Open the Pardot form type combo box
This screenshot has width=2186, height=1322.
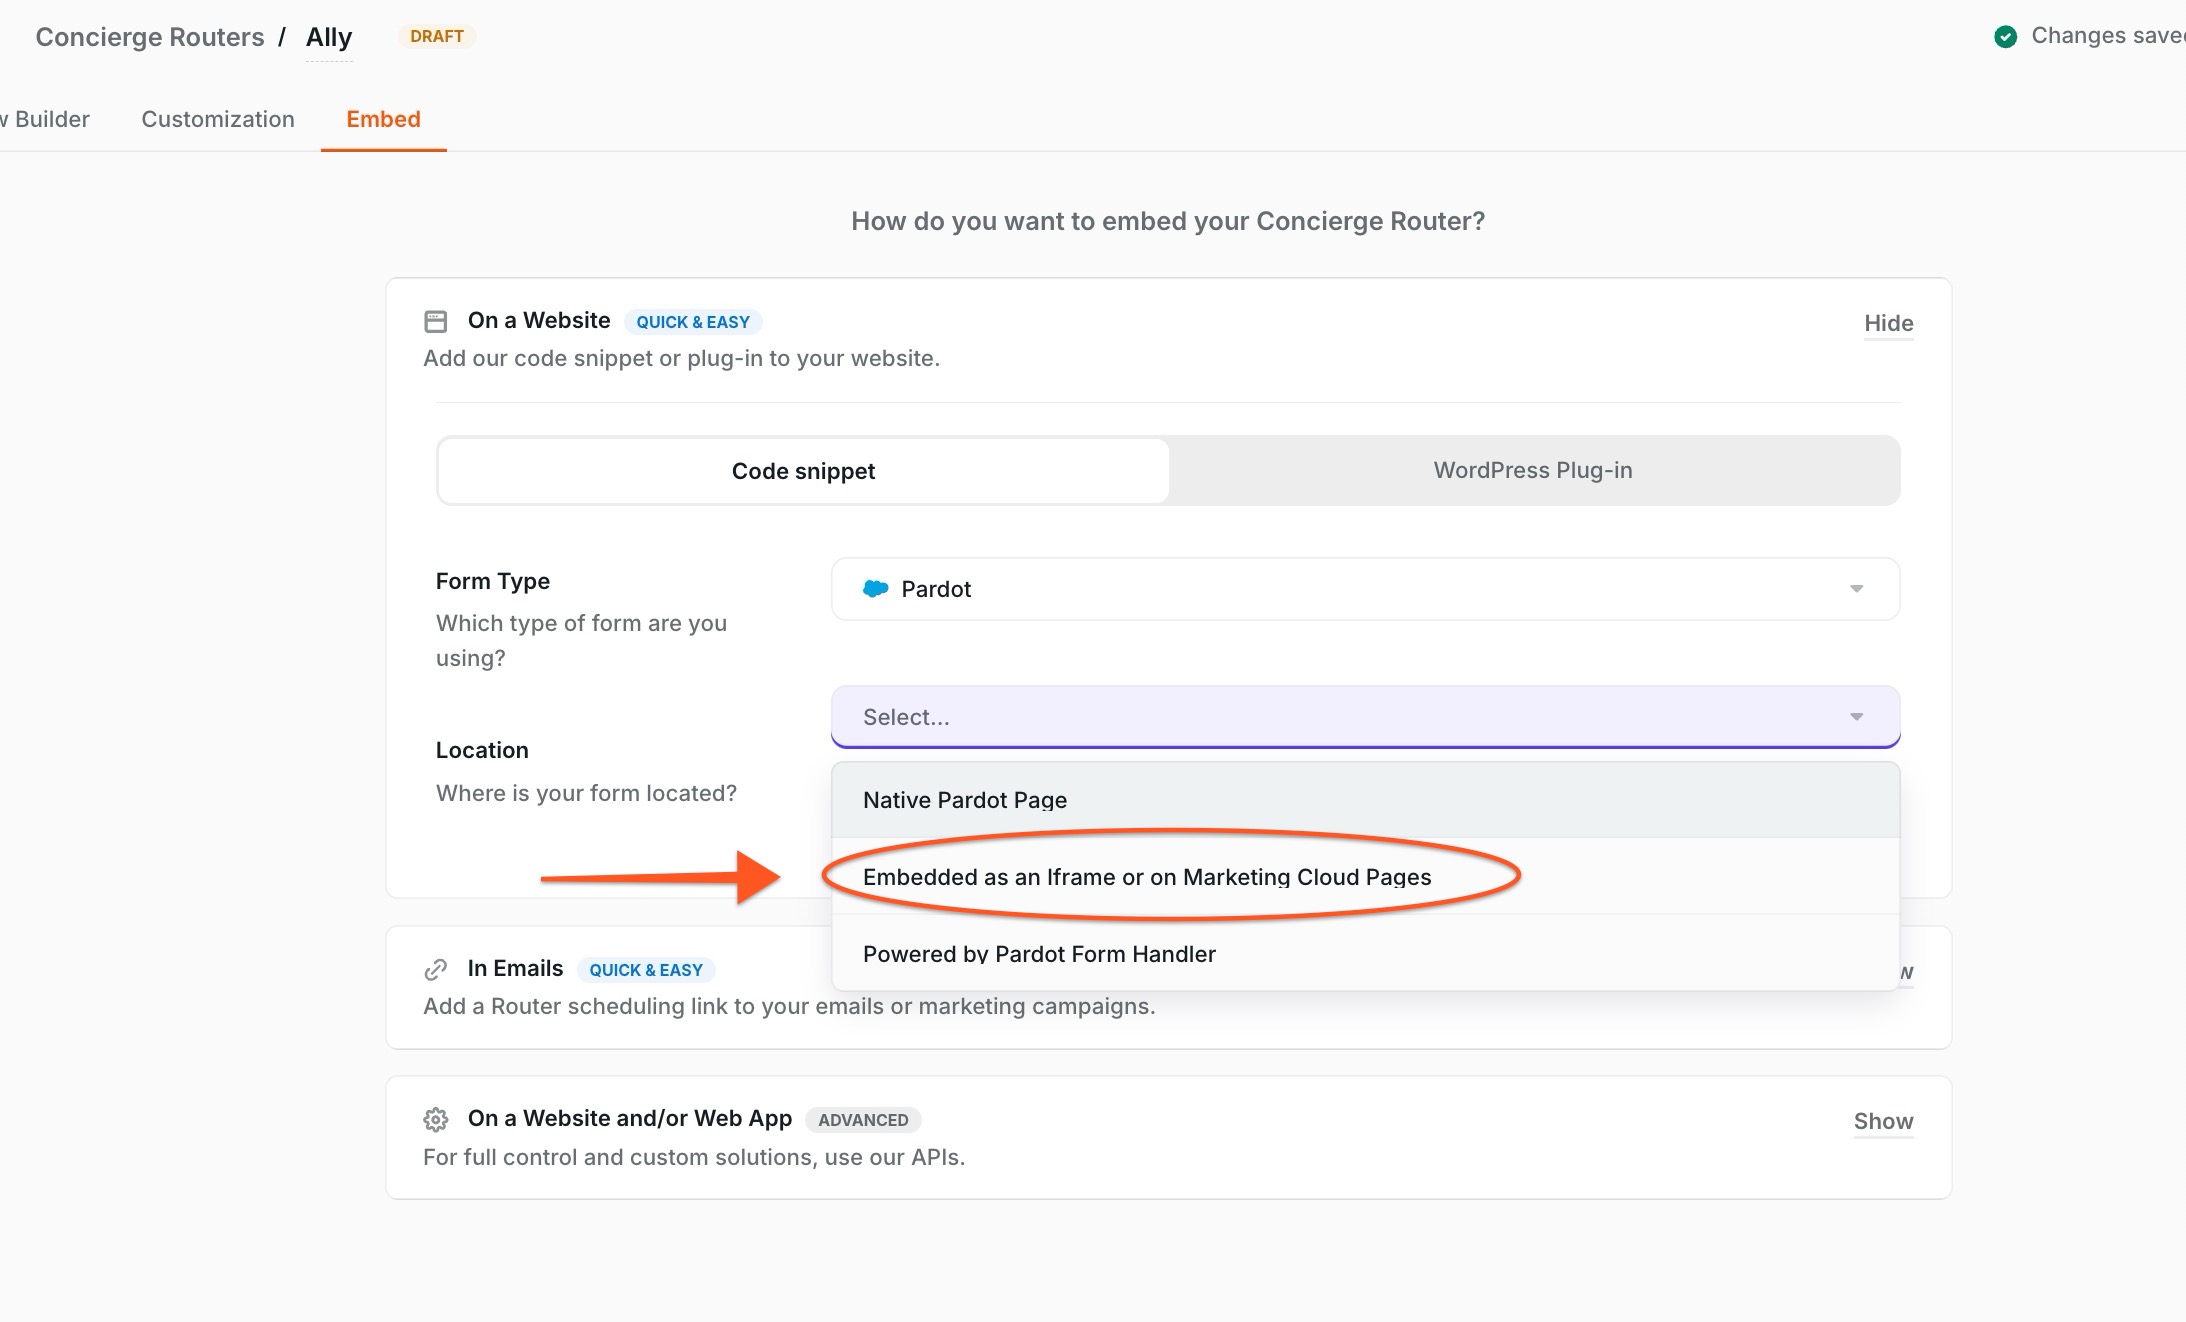(x=1365, y=589)
